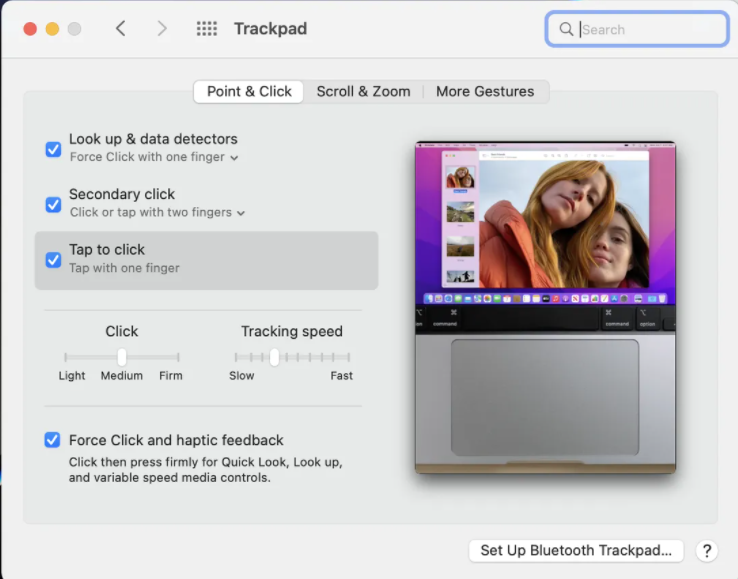Image resolution: width=738 pixels, height=579 pixels.
Task: Click the "Light" click label
Action: pyautogui.click(x=72, y=376)
